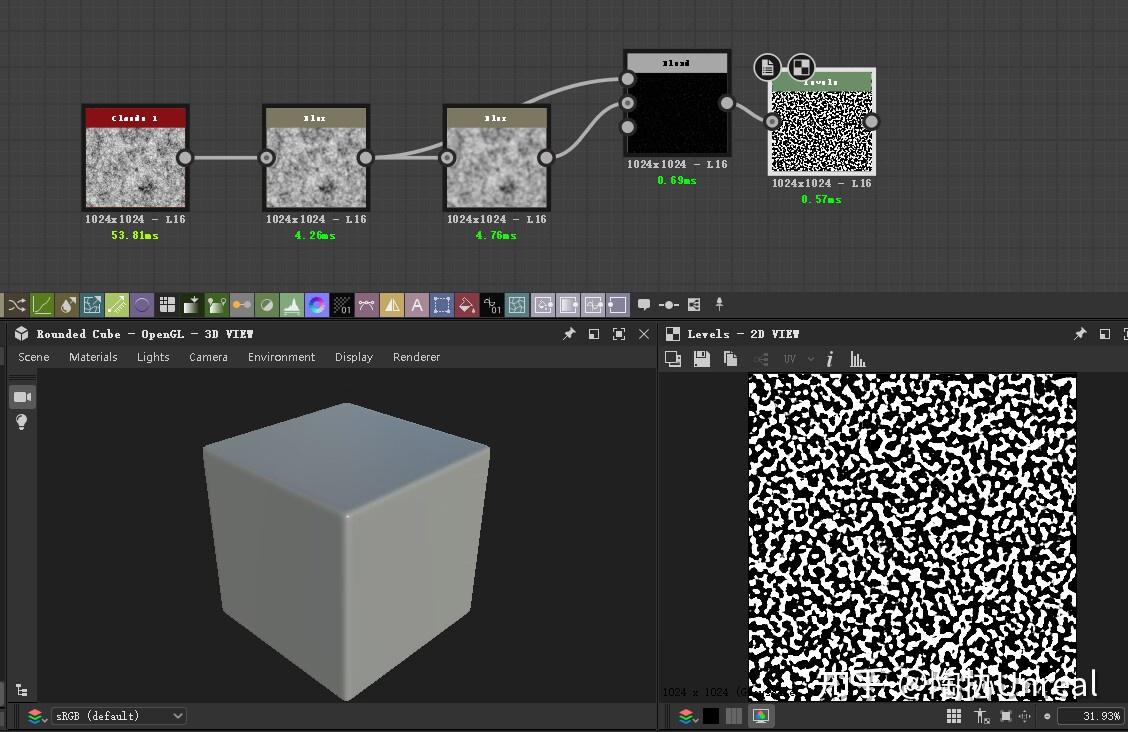
Task: Pin the Rounded Cube 3D view
Action: point(568,334)
